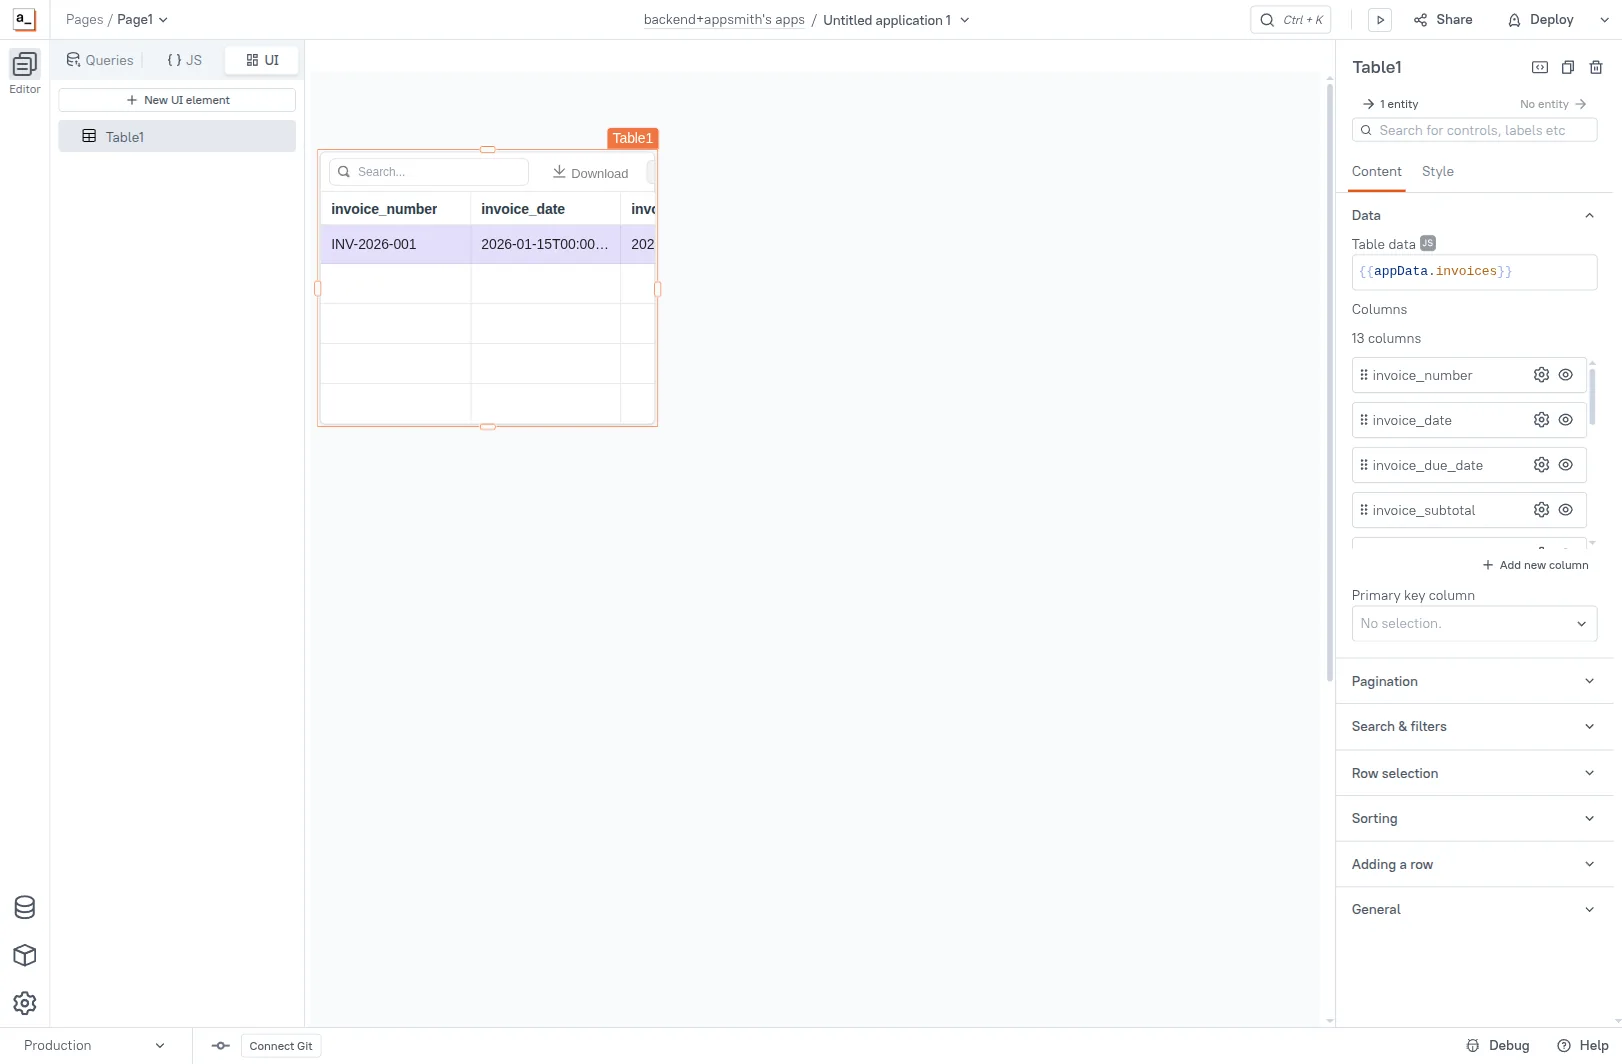Click the Help question icon

tap(1564, 1046)
